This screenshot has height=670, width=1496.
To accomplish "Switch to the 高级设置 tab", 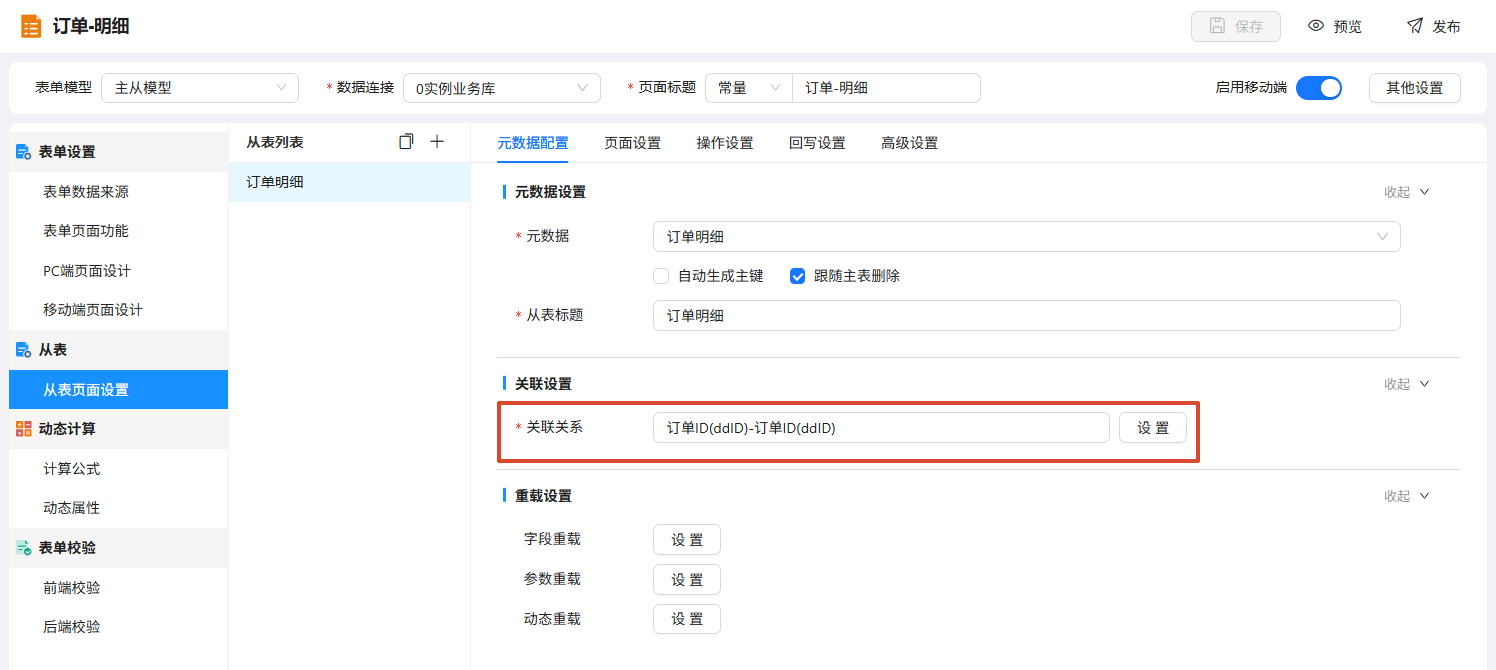I will click(x=909, y=143).
